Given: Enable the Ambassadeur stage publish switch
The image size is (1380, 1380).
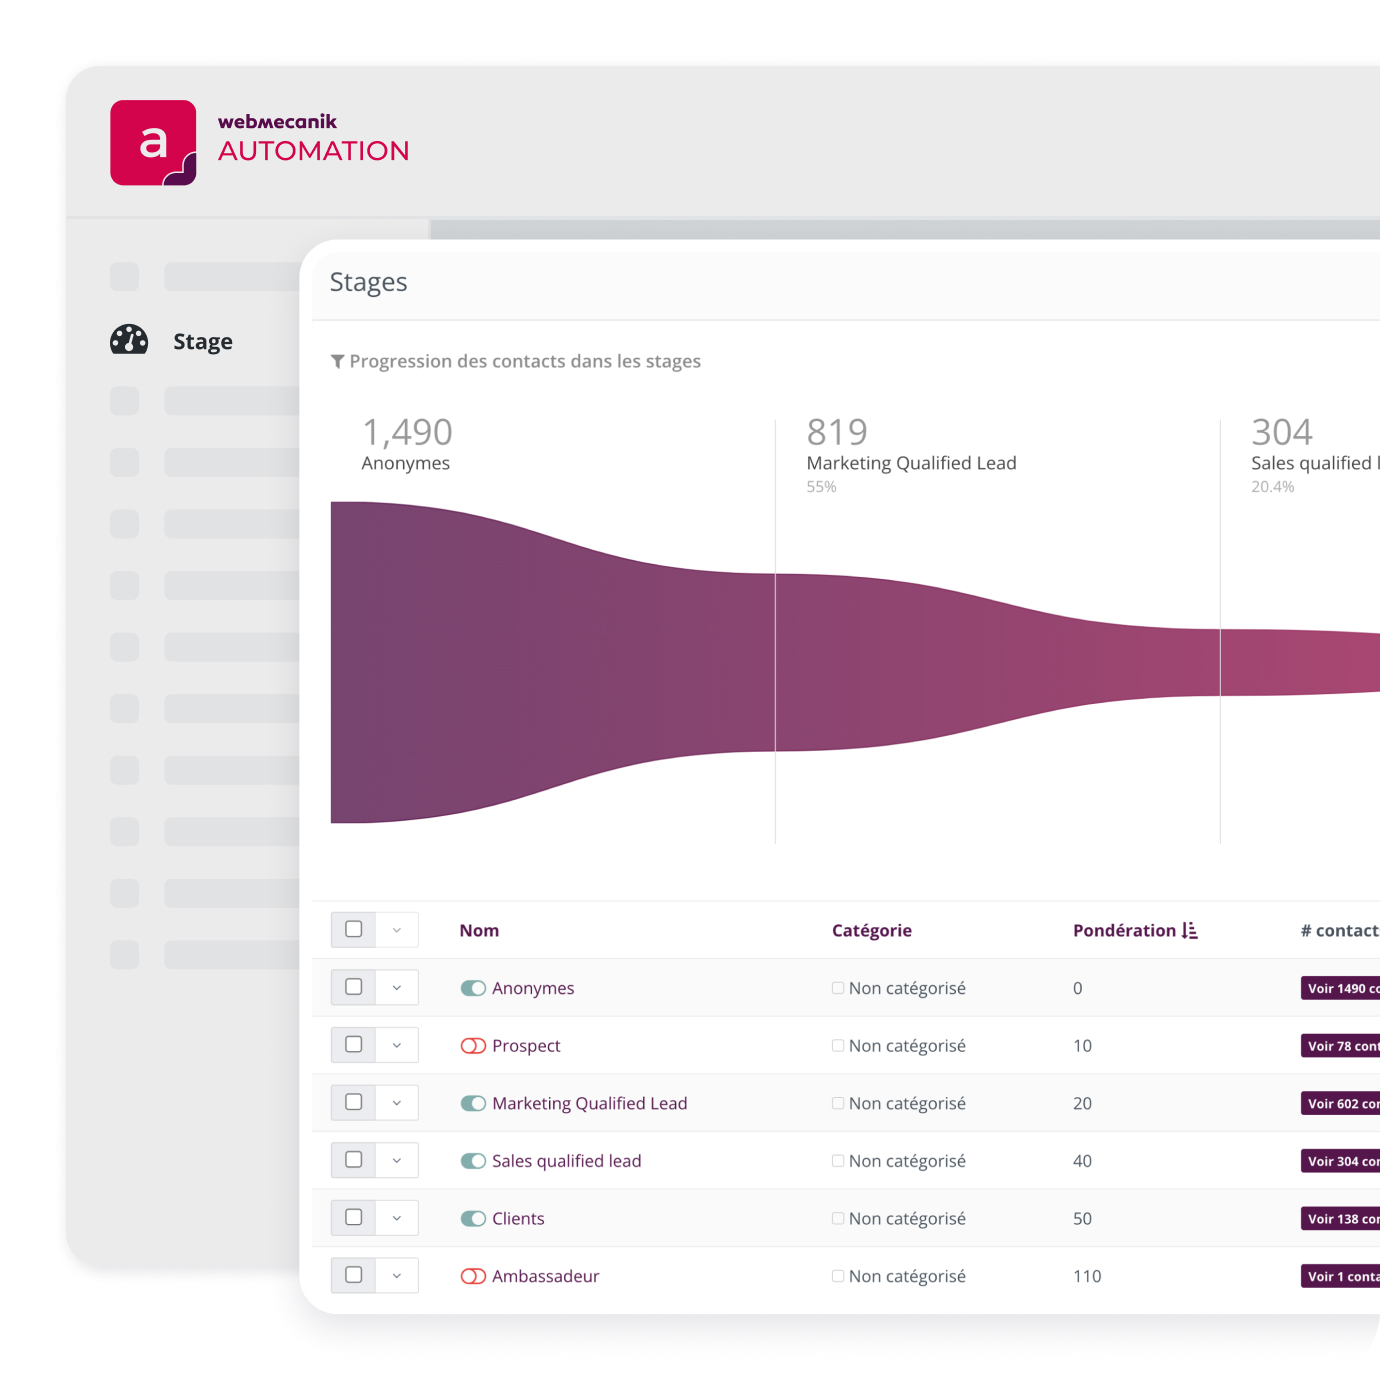Looking at the screenshot, I should tap(473, 1276).
